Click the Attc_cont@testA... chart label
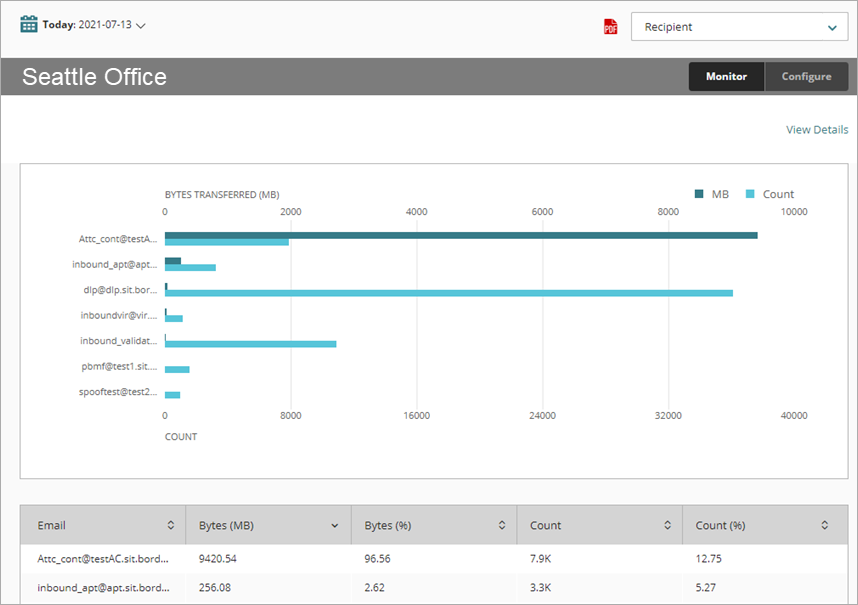 pyautogui.click(x=118, y=238)
